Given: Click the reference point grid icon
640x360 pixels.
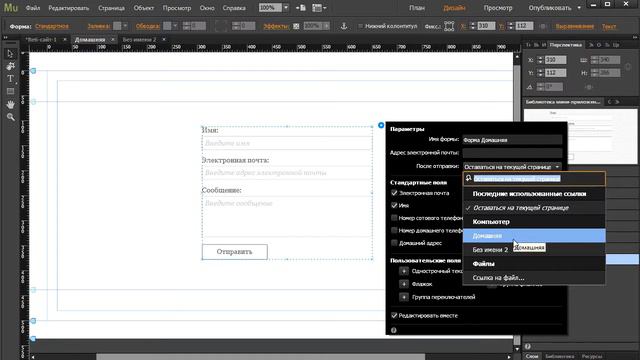Looking at the screenshot, I should coord(449,26).
